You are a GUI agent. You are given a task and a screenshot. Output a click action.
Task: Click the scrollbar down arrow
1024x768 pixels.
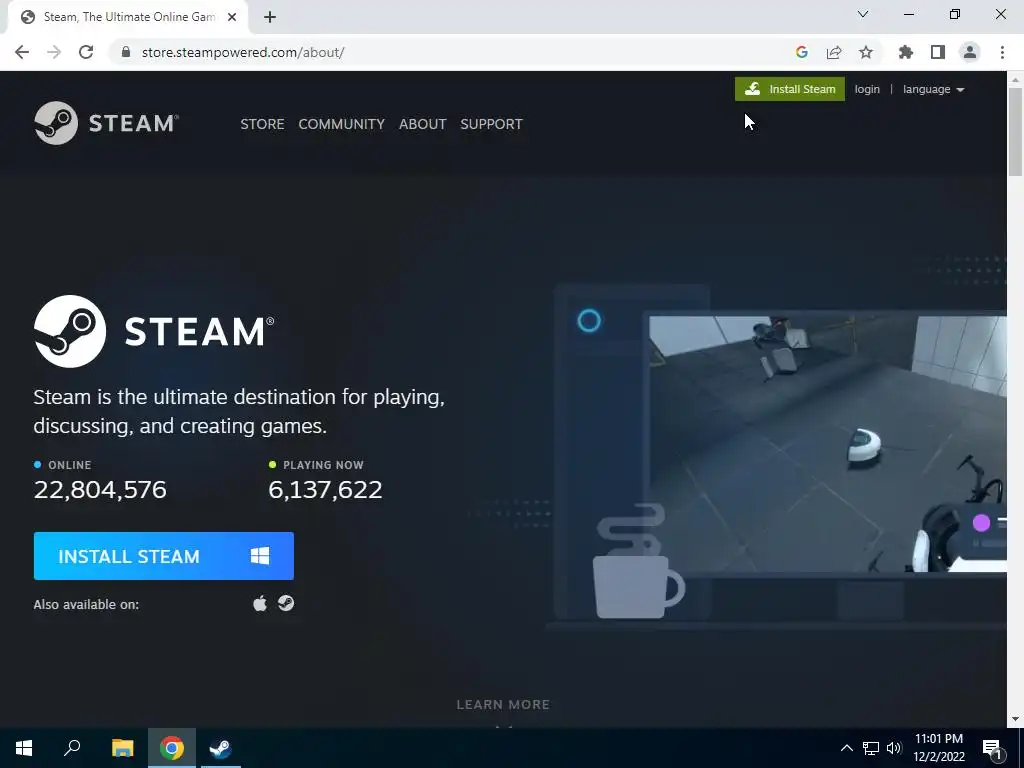click(x=1015, y=719)
